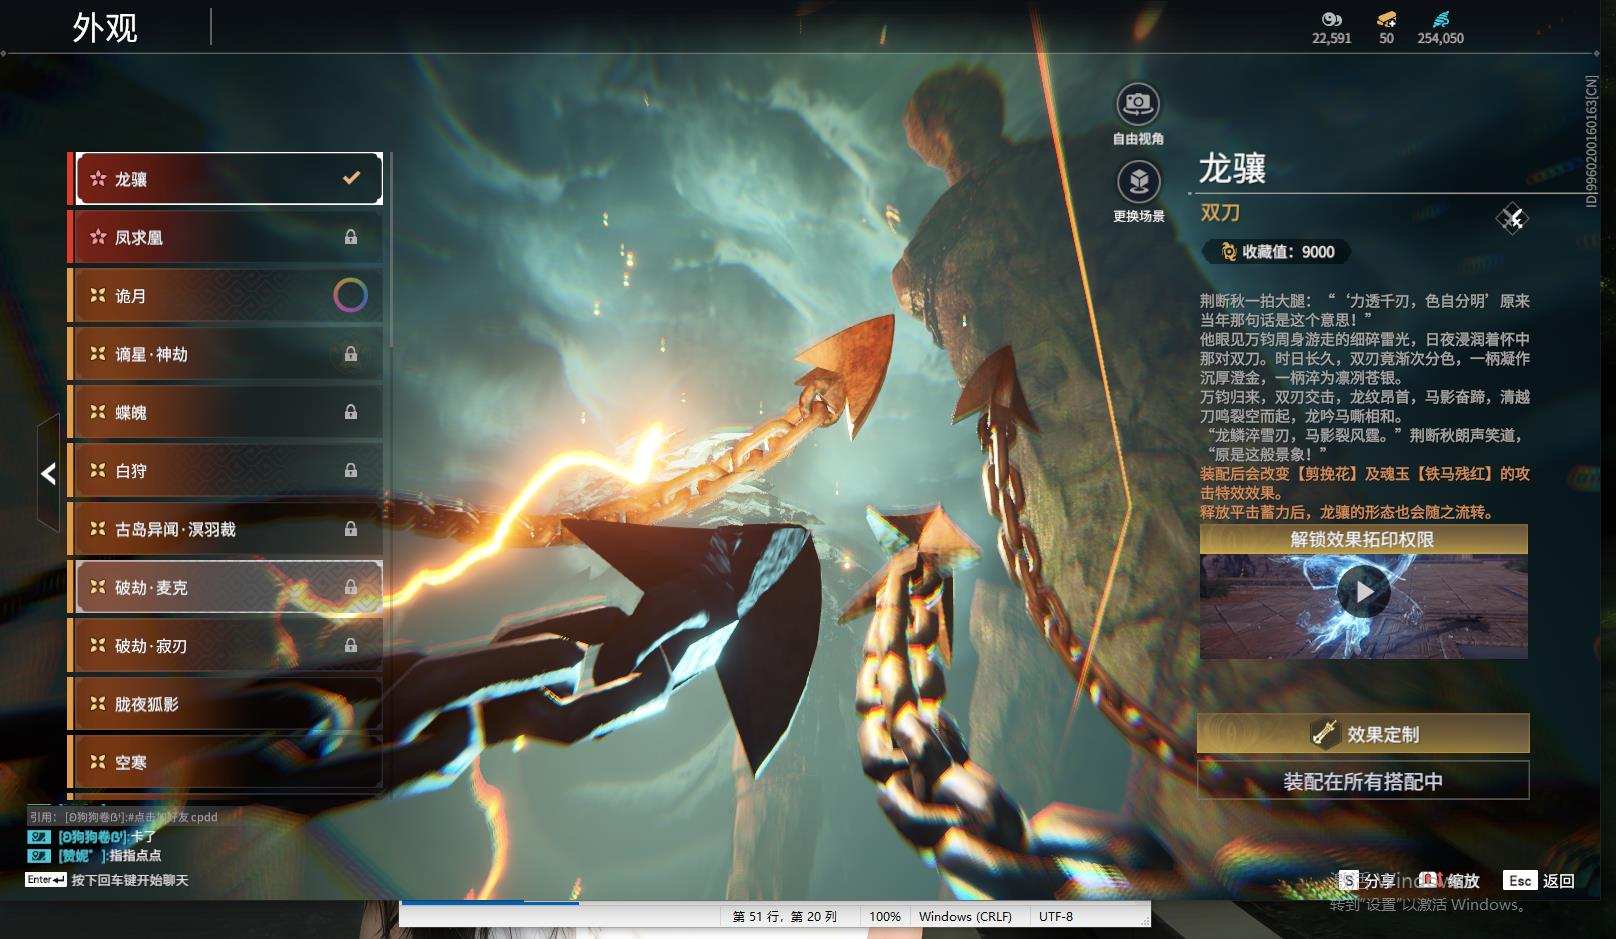
Task: Click the 双刀 weapon type label
Action: click(x=1220, y=212)
